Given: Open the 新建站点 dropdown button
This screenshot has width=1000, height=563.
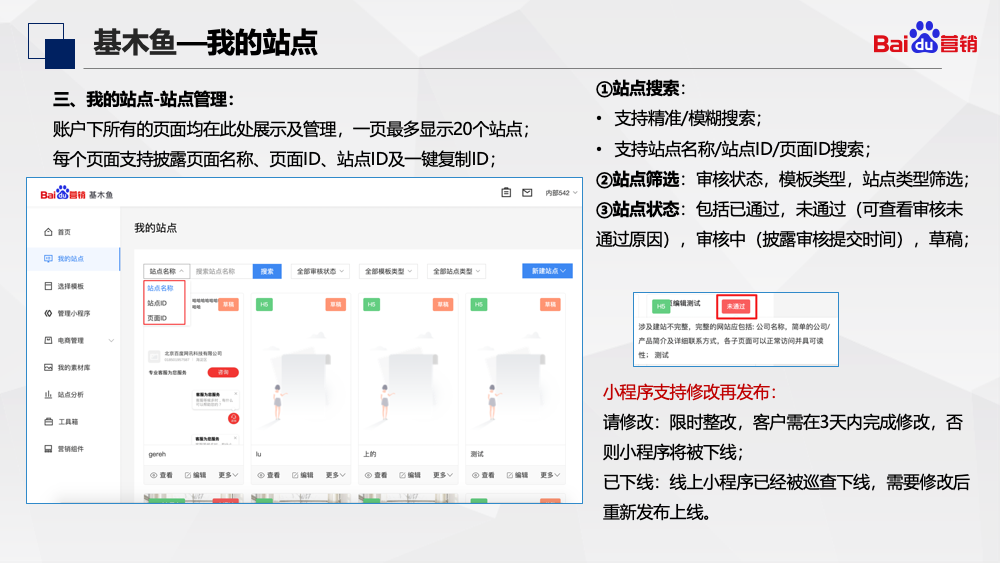Looking at the screenshot, I should (547, 271).
